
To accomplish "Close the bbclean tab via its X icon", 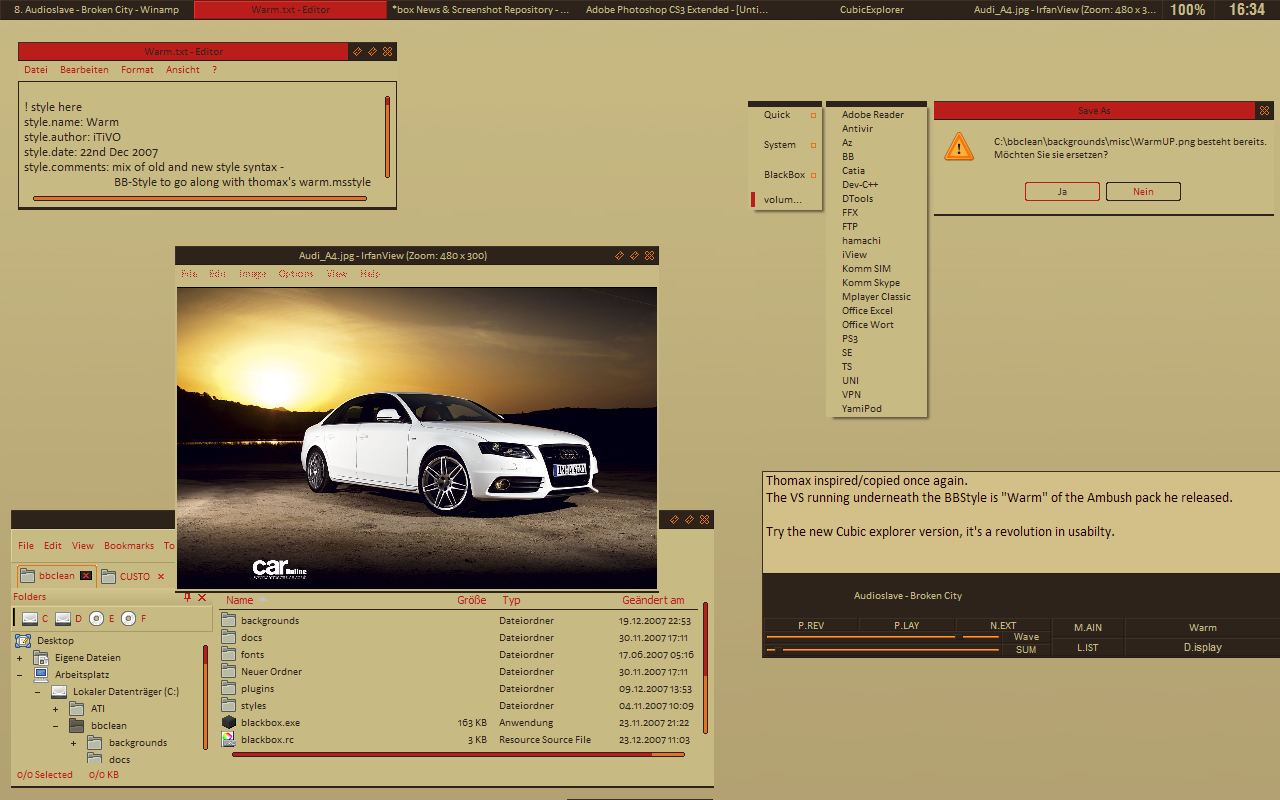I will click(86, 576).
